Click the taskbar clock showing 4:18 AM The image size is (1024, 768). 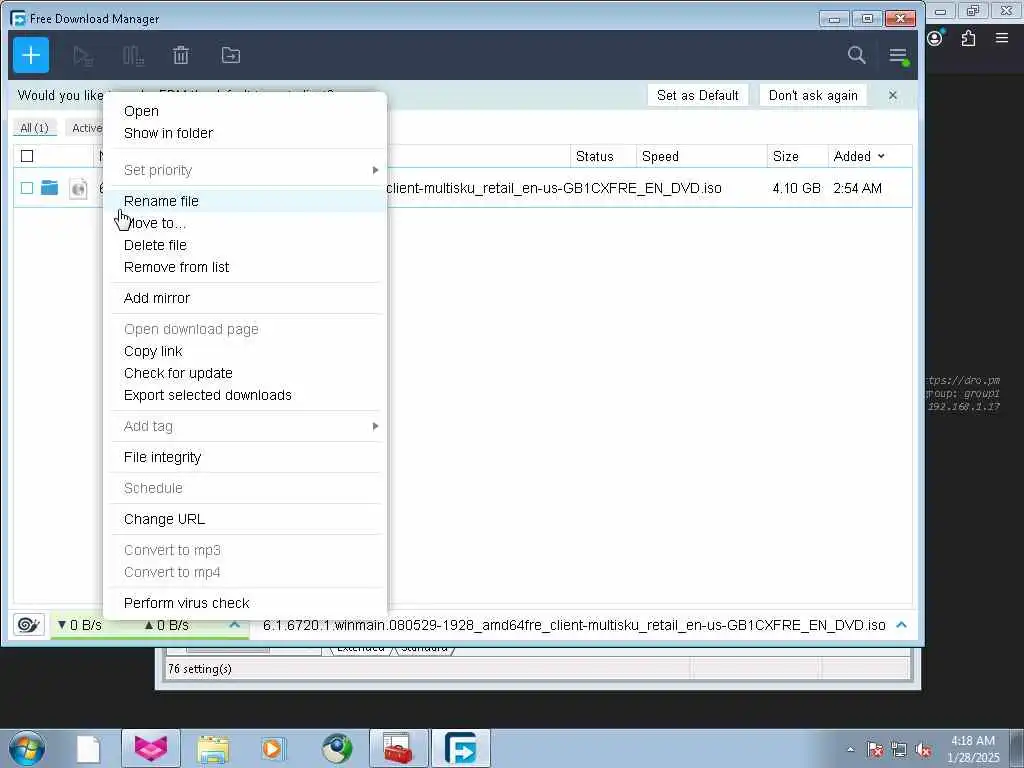click(973, 749)
